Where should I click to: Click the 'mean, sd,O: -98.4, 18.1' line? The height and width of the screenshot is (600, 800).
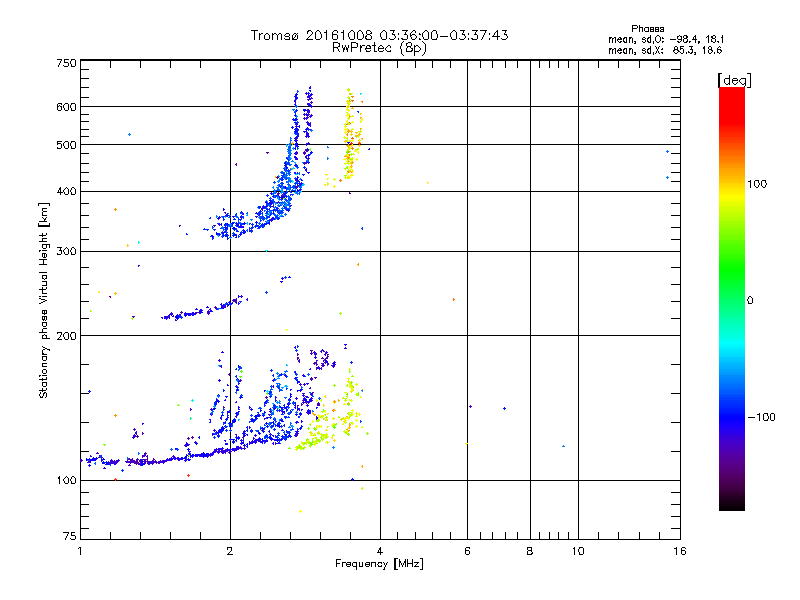pos(666,39)
